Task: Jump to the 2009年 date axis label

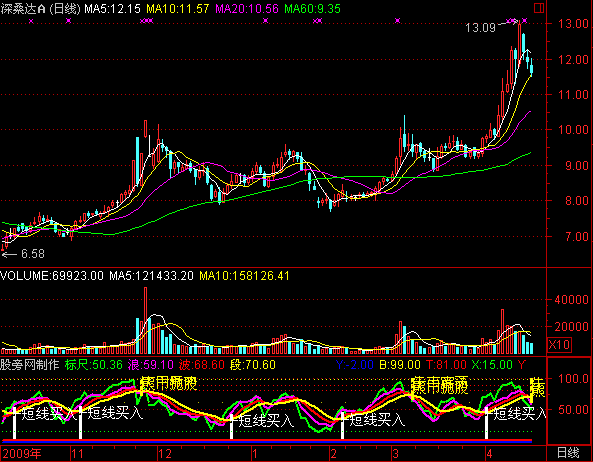Action: pyautogui.click(x=21, y=453)
